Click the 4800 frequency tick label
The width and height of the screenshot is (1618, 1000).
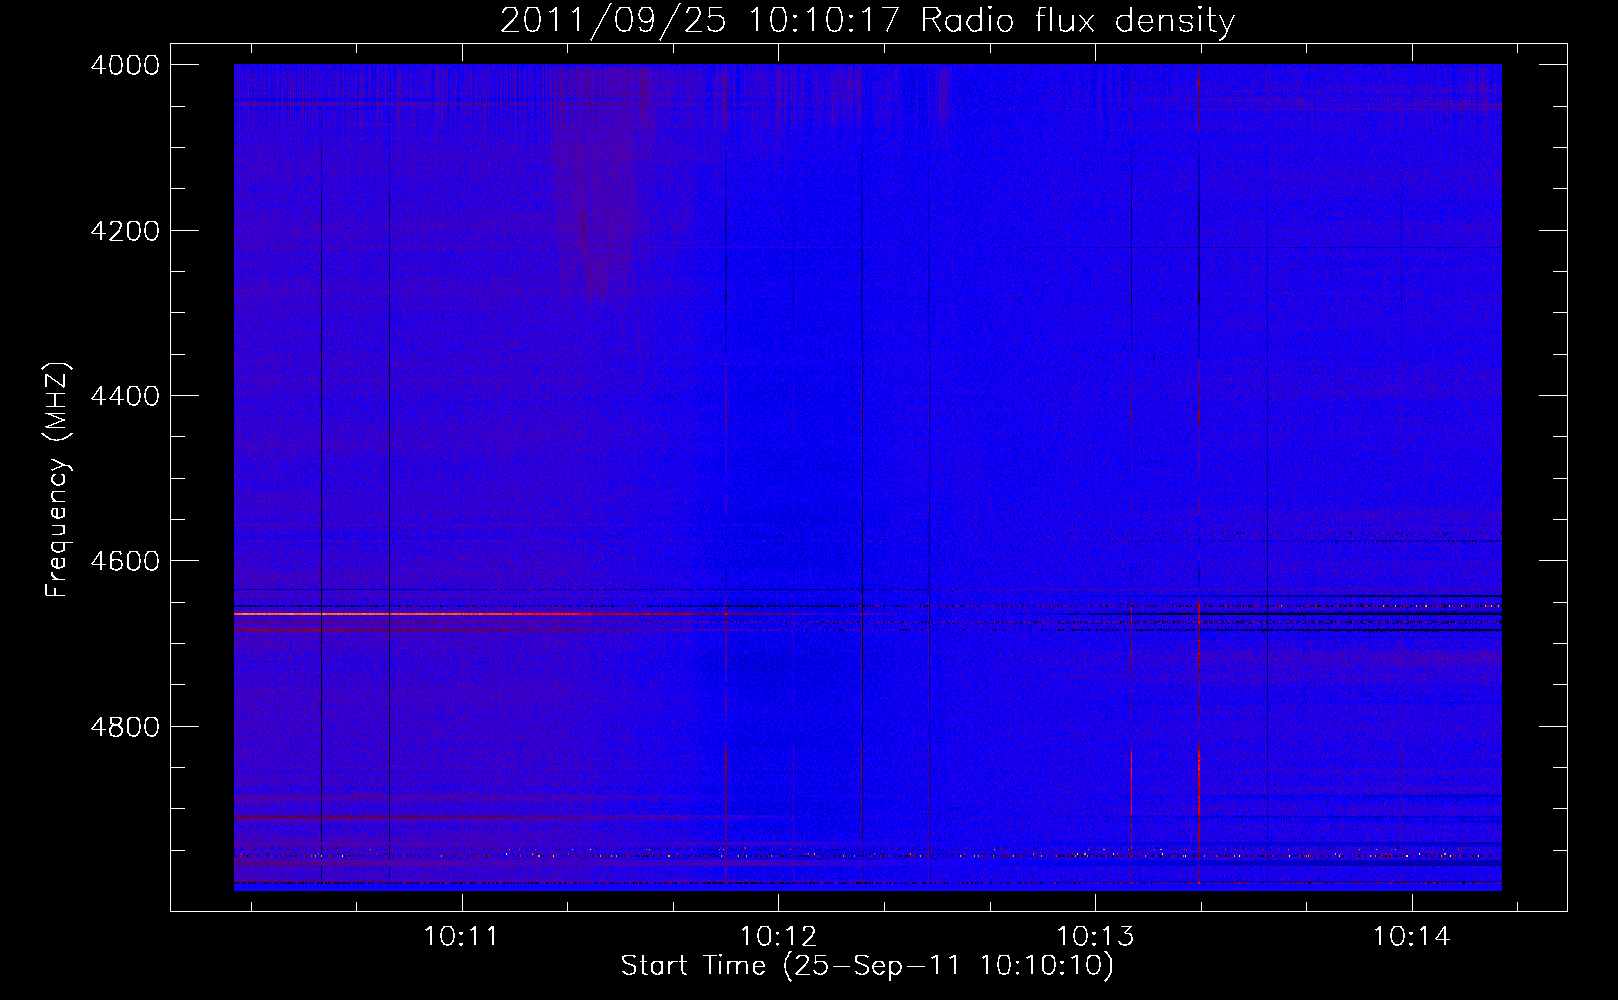tap(125, 727)
